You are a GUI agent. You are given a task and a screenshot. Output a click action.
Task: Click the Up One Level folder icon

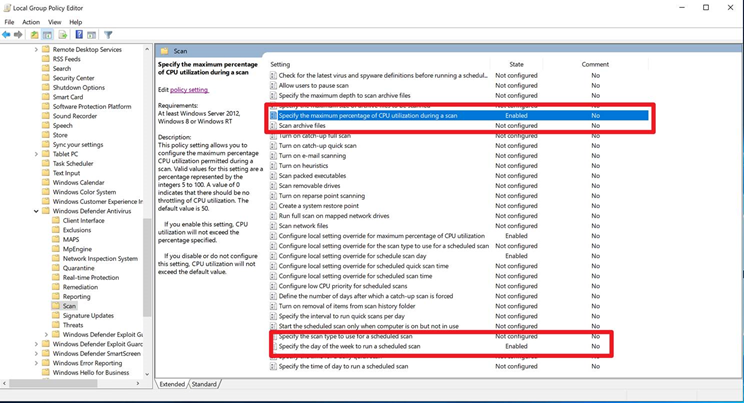click(35, 35)
